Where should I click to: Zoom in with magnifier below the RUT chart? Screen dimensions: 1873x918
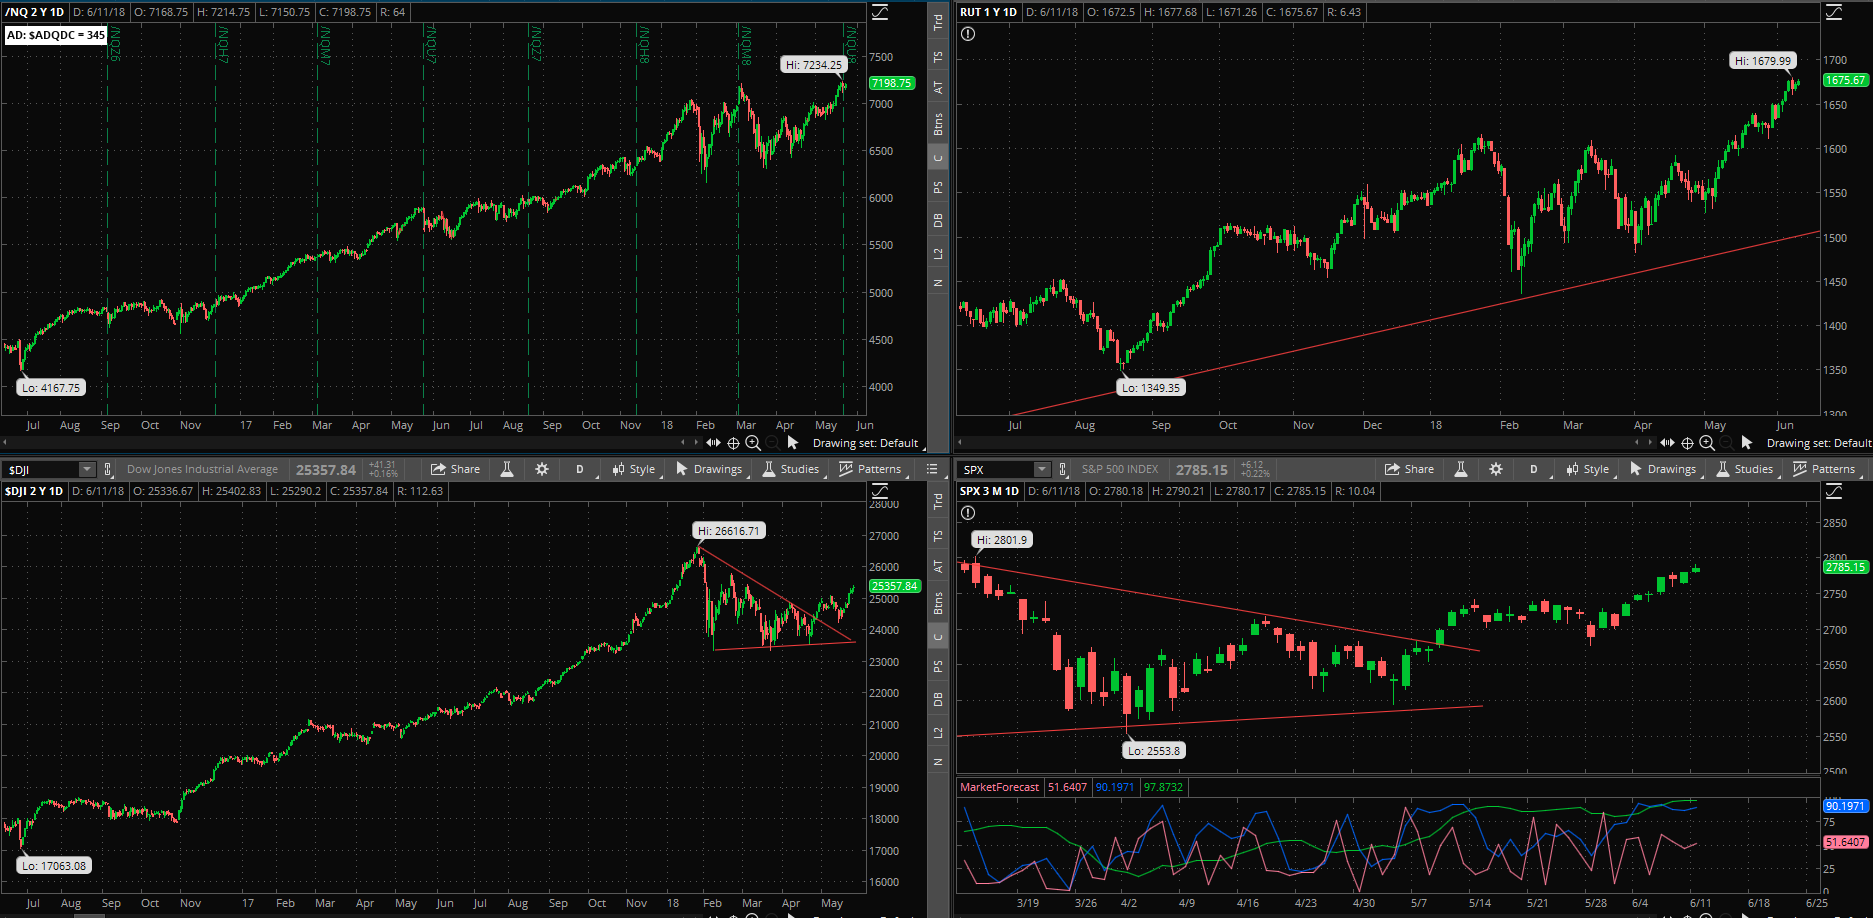point(1707,443)
